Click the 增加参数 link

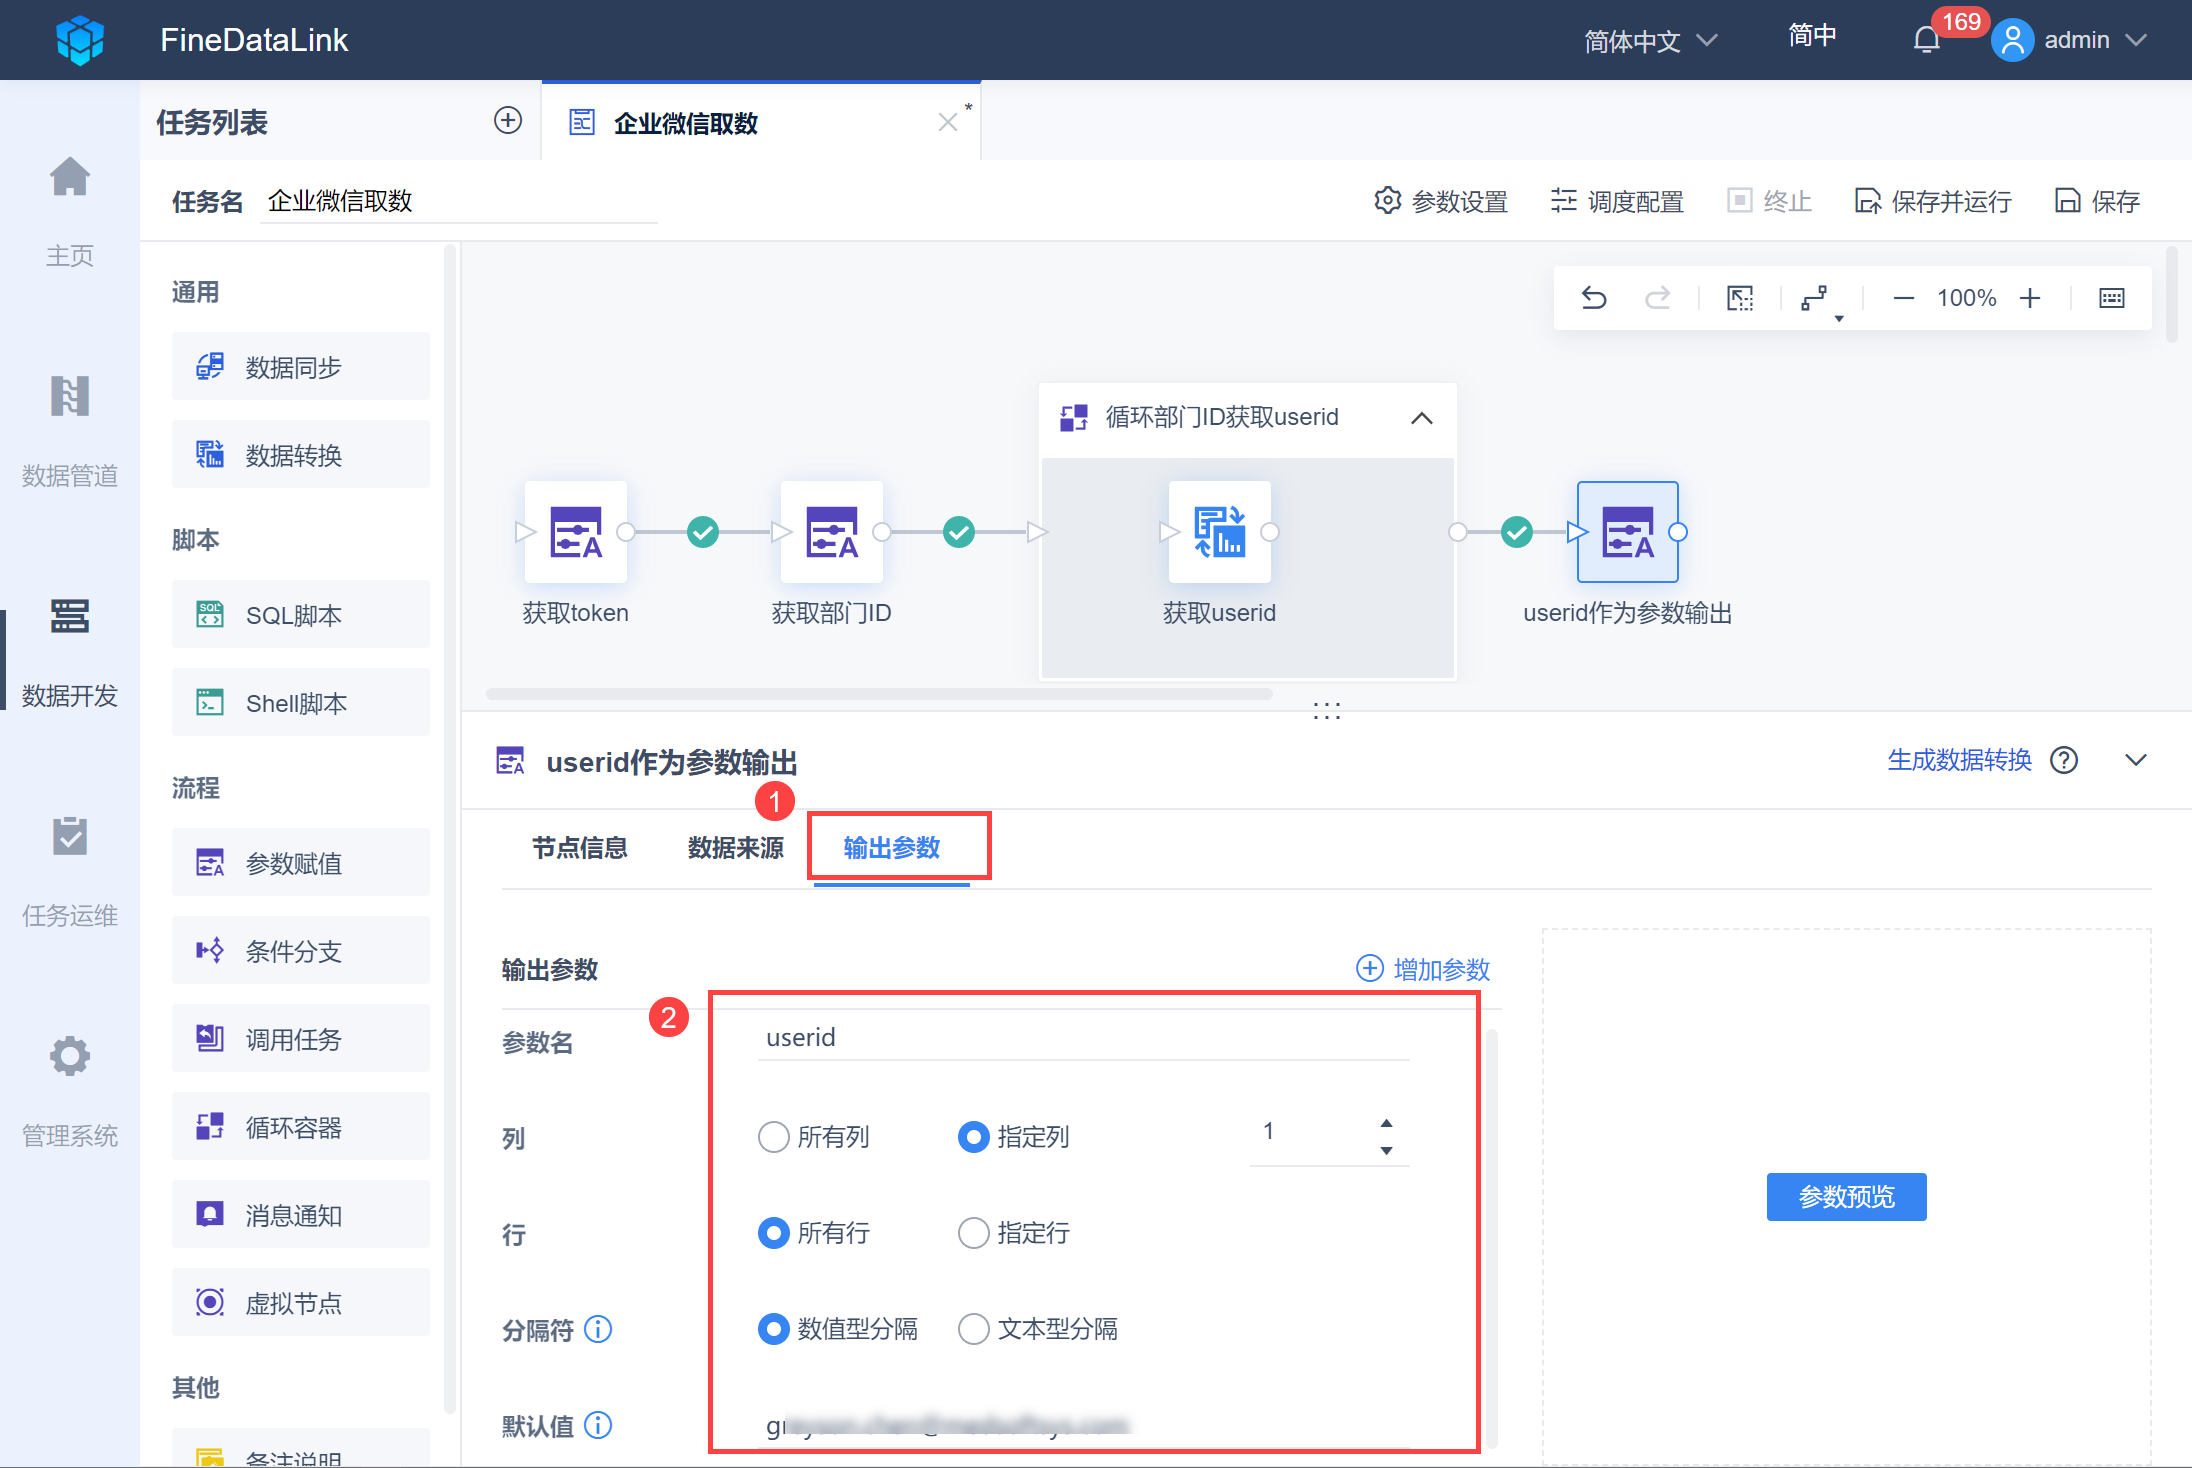point(1423,969)
